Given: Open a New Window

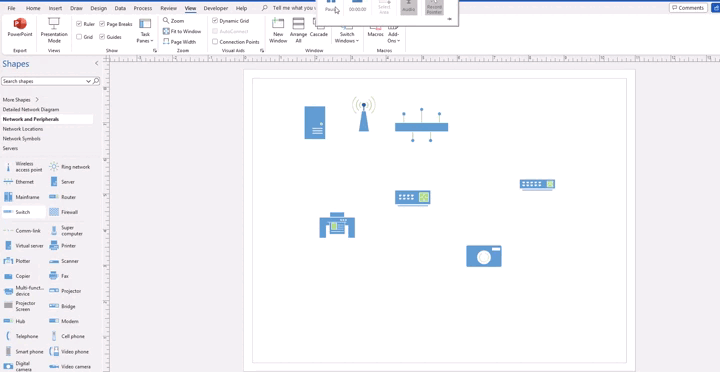Looking at the screenshot, I should click(x=278, y=30).
